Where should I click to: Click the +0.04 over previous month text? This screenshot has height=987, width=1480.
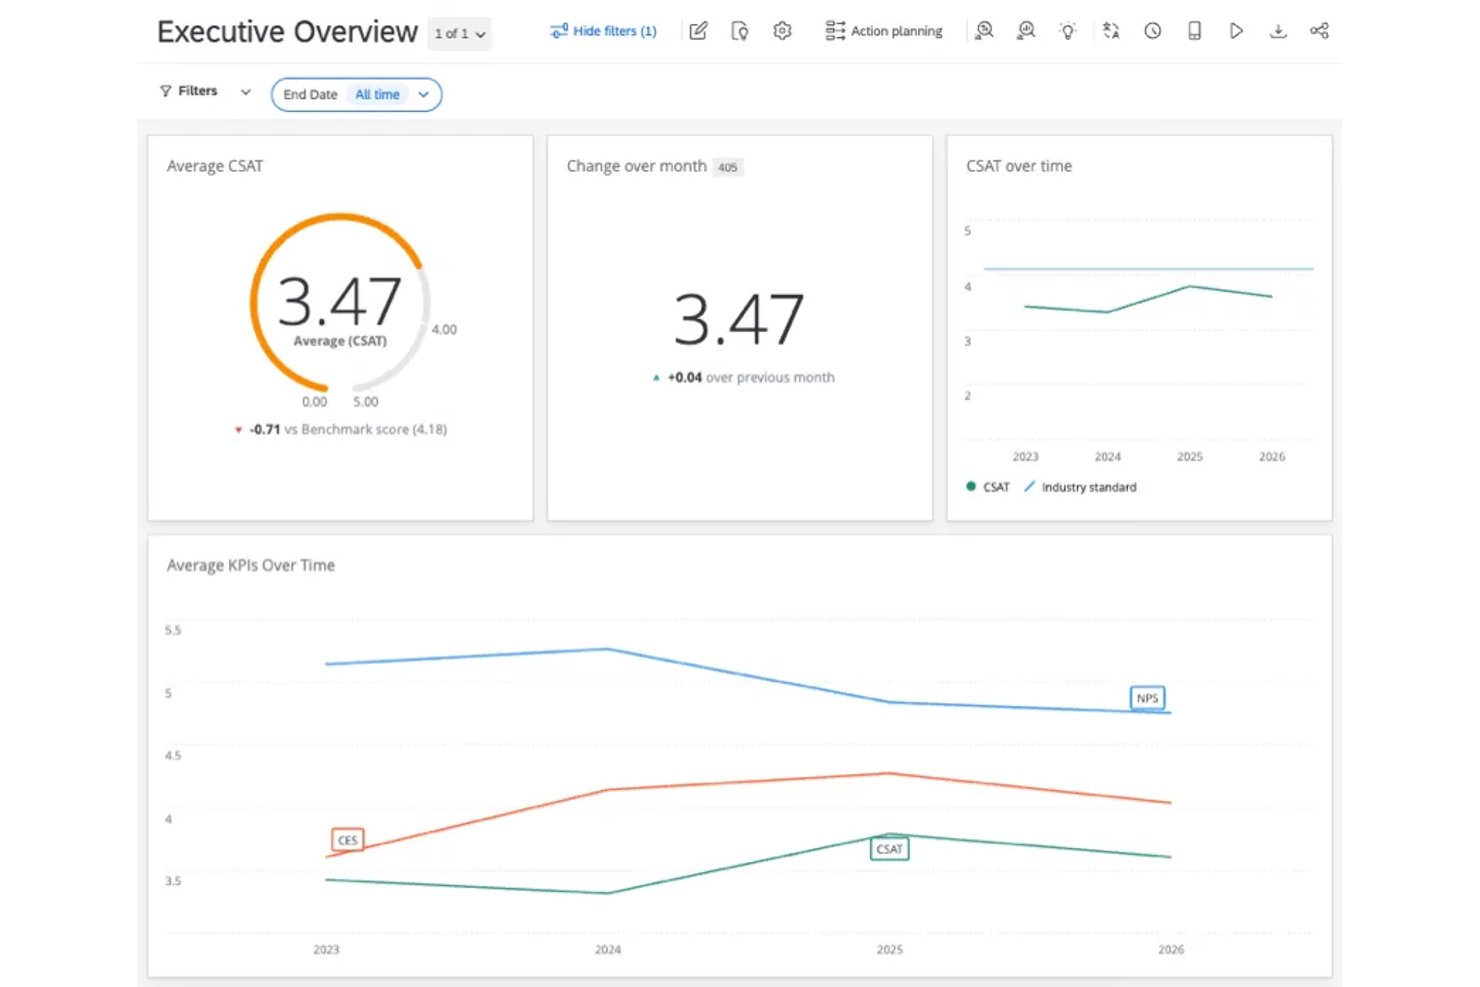coord(743,377)
